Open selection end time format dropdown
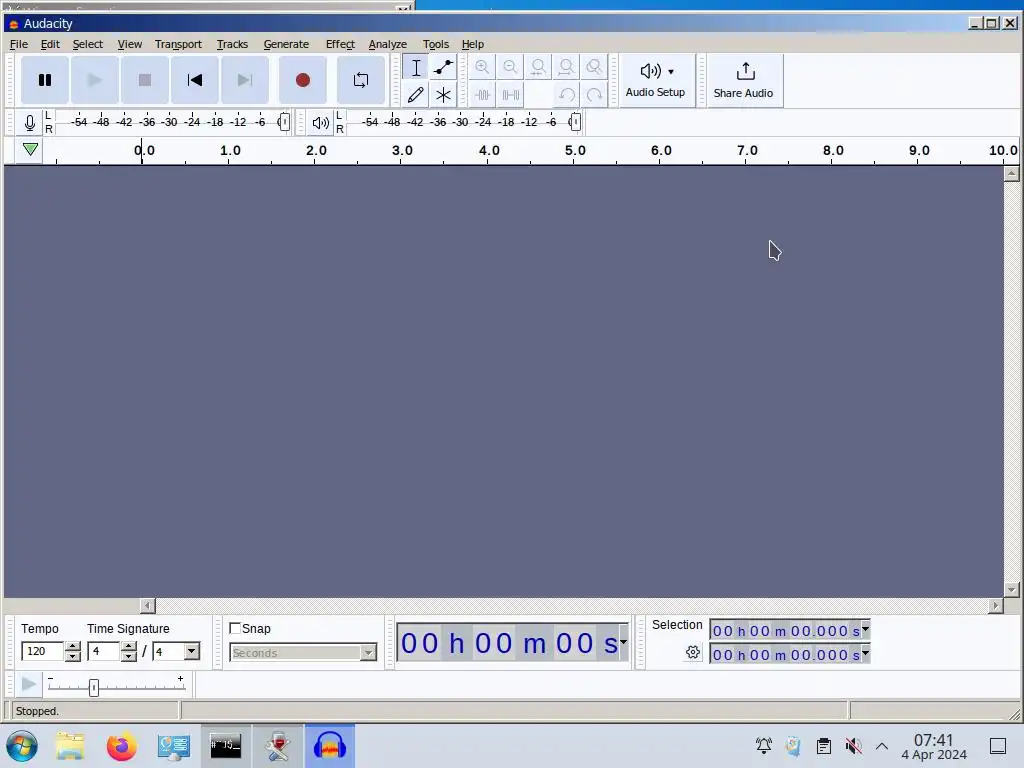Screen dimensions: 1024x768 (865, 652)
